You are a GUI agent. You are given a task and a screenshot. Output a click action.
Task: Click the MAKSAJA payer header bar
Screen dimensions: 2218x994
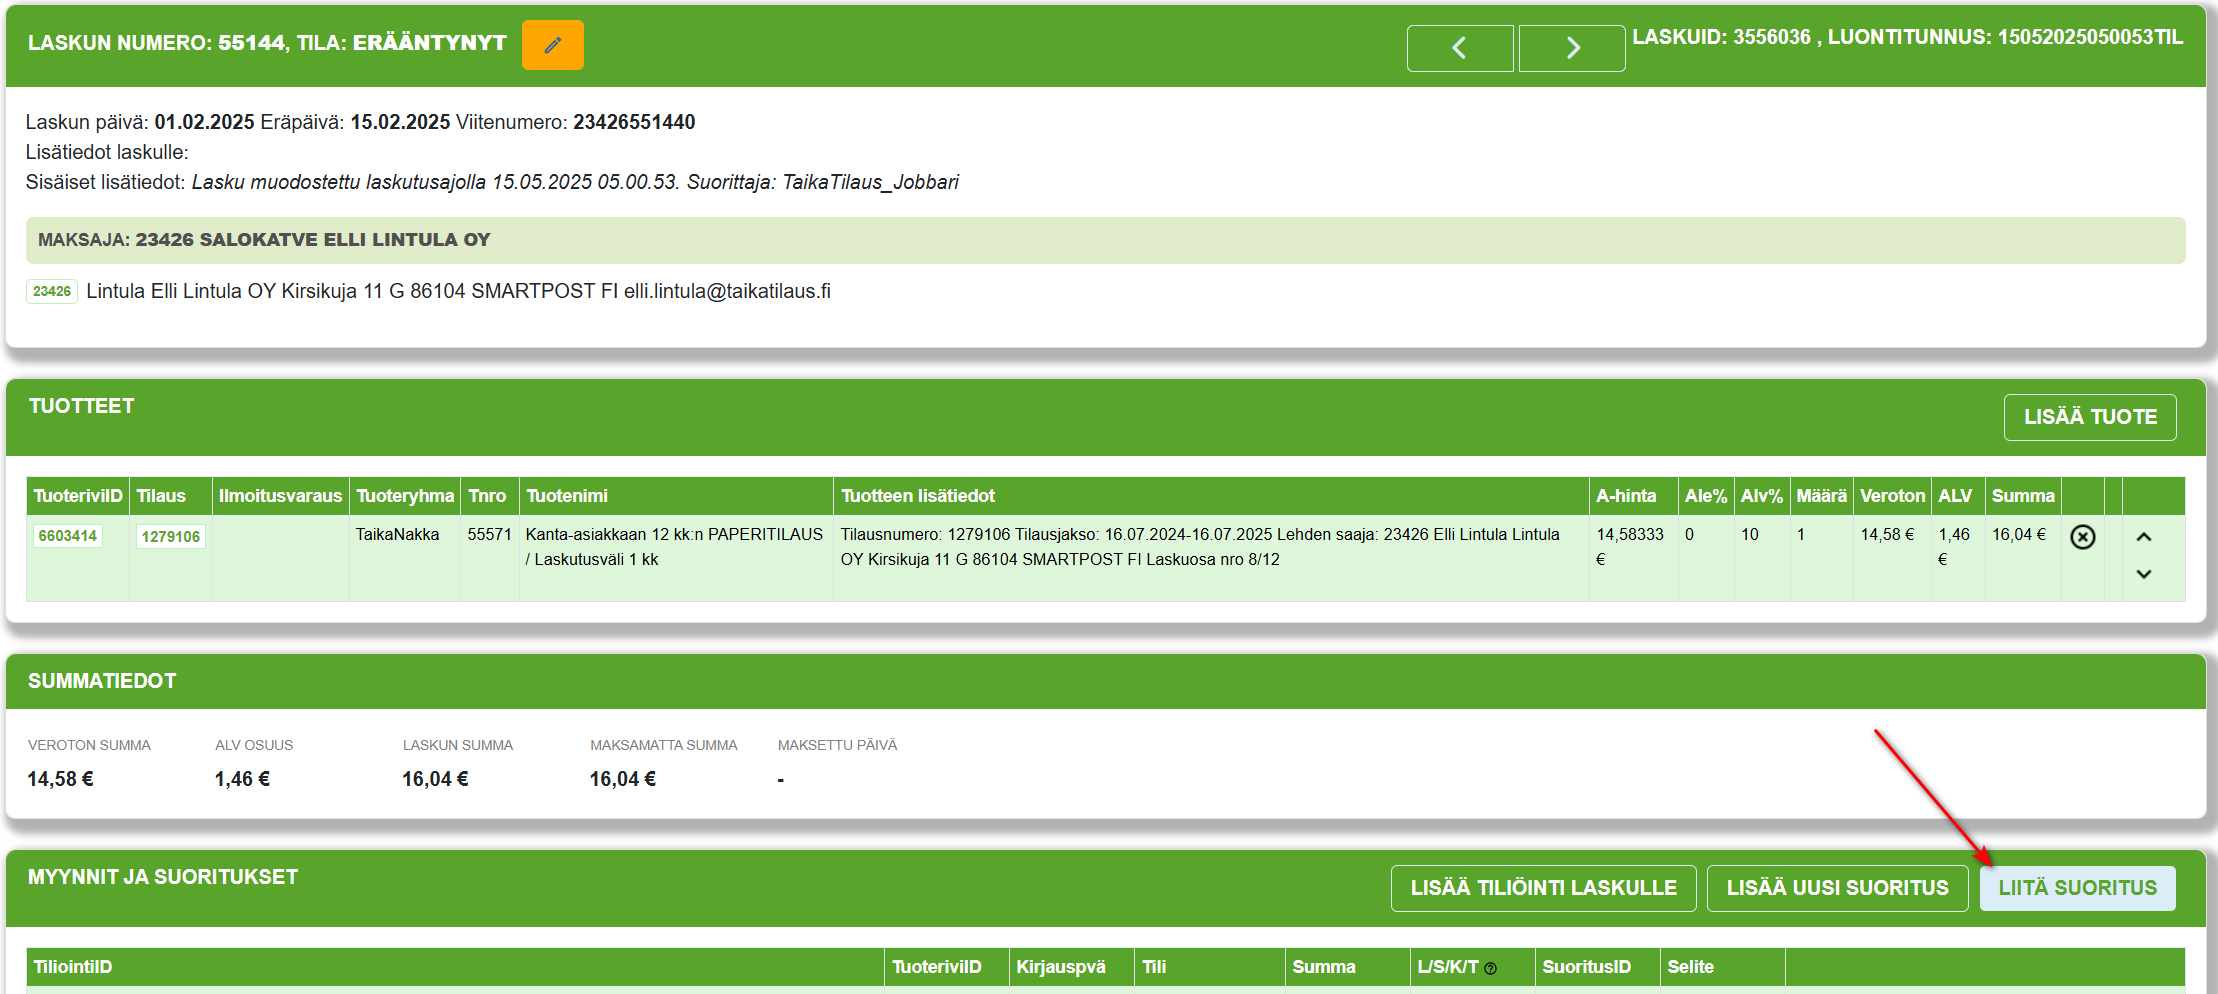(x=1105, y=240)
